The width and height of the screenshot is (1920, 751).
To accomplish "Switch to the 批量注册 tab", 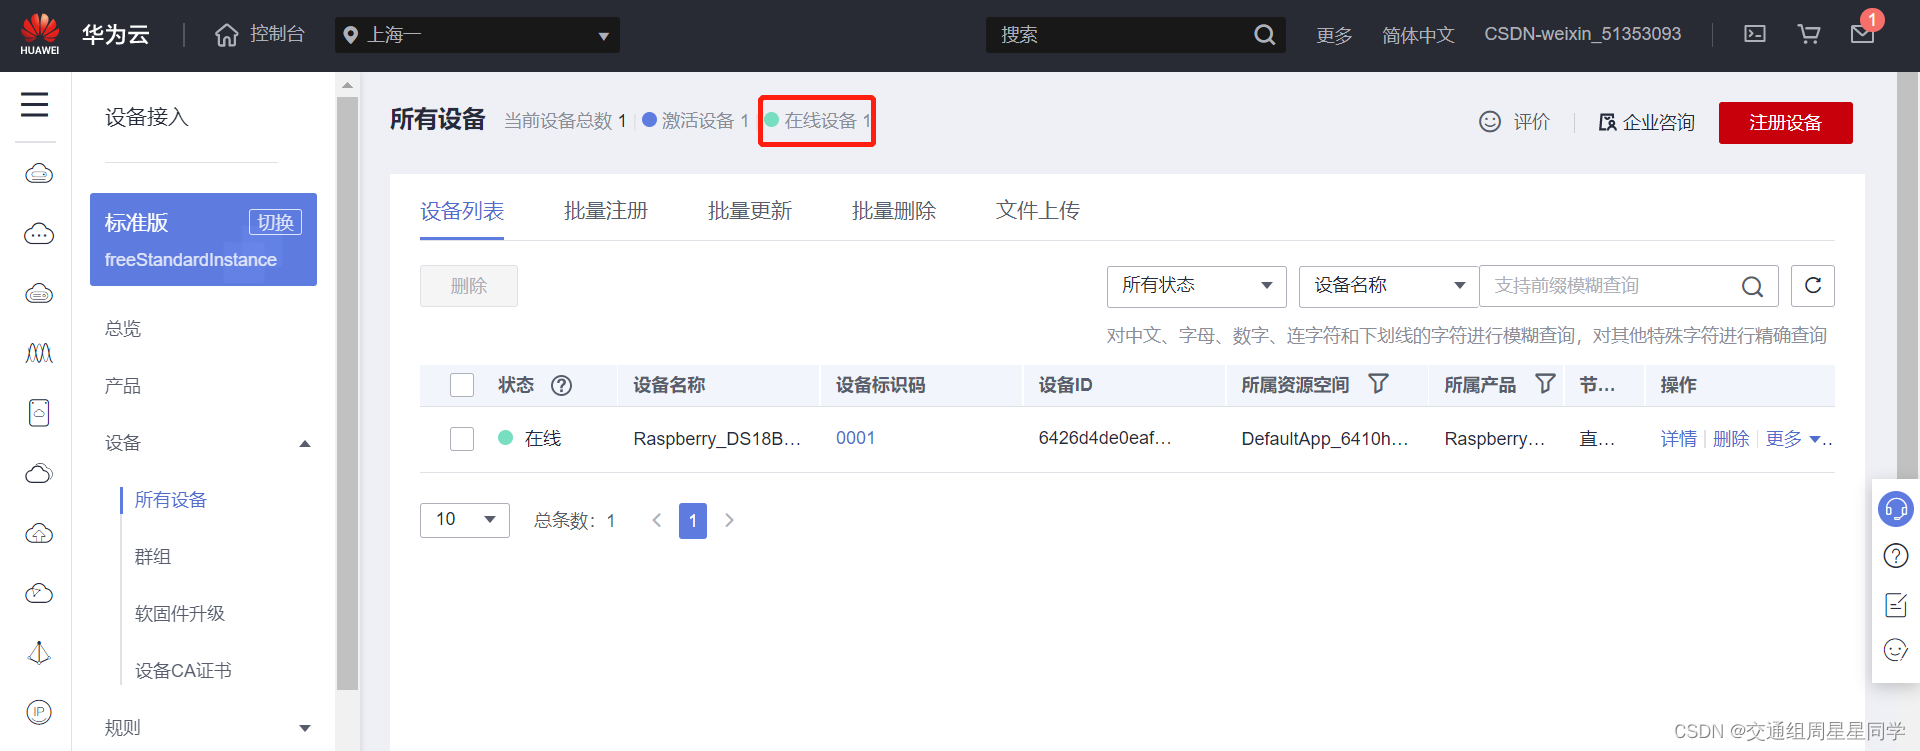I will 606,211.
